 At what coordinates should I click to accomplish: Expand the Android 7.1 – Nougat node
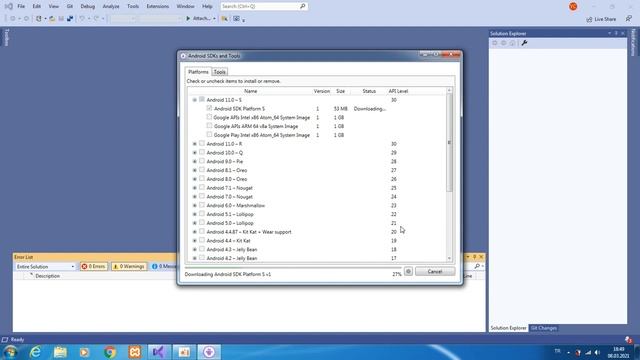pyautogui.click(x=195, y=188)
